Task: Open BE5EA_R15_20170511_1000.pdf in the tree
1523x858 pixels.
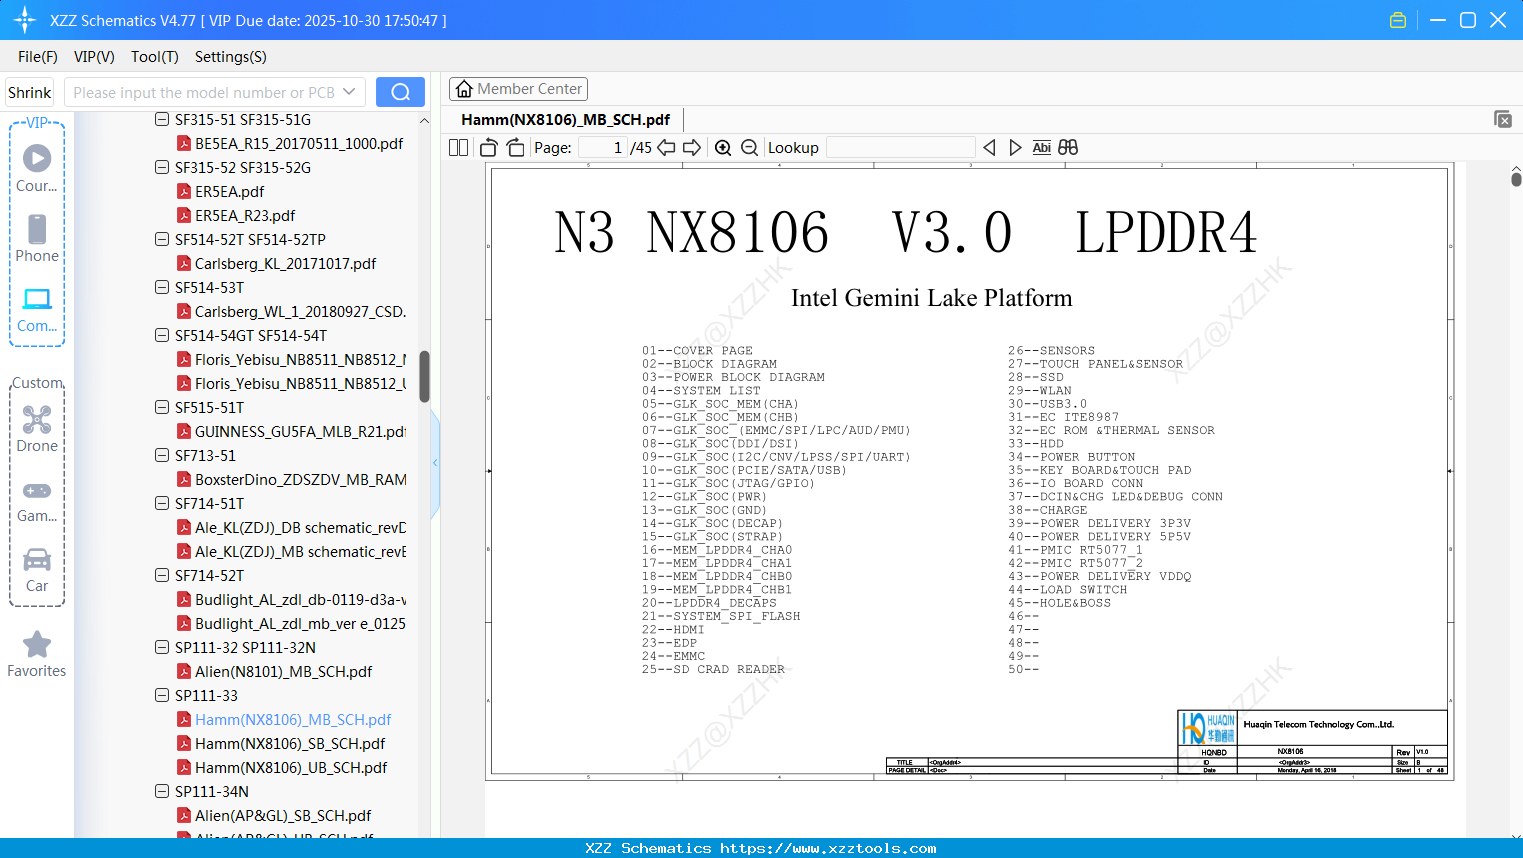Action: [299, 143]
